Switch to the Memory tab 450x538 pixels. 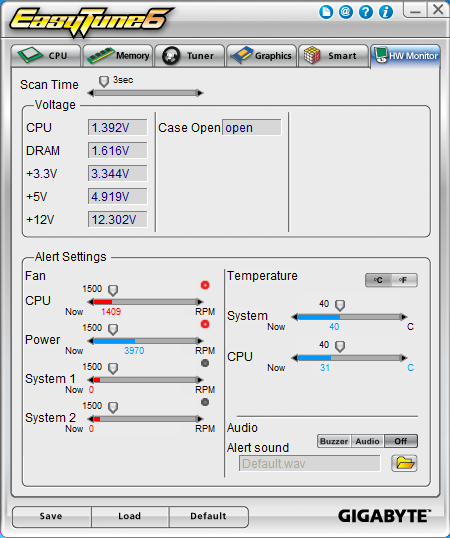click(x=118, y=56)
